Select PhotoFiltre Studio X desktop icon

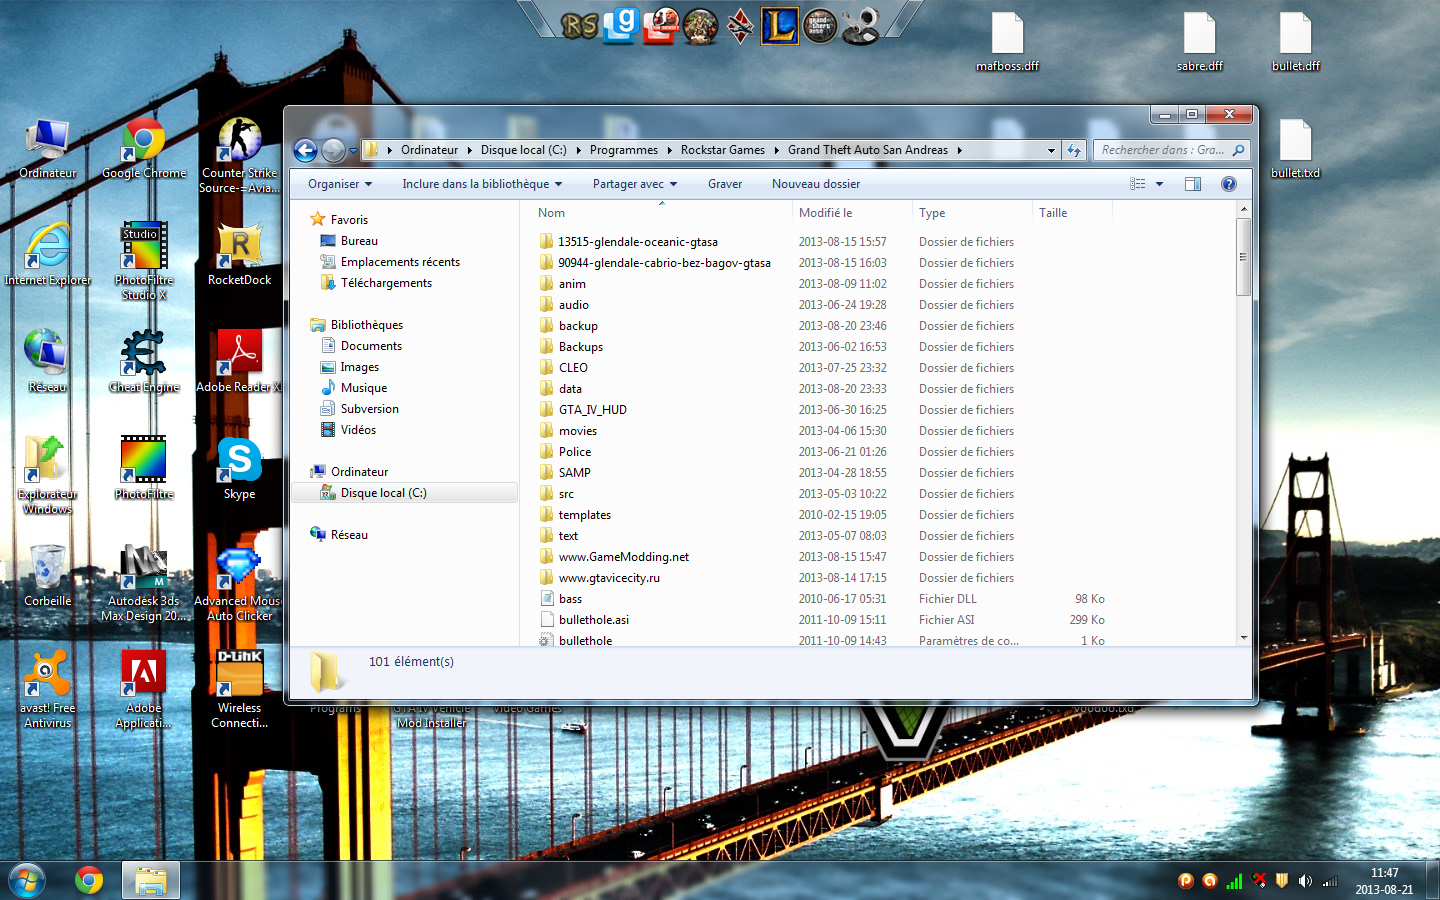[x=144, y=262]
